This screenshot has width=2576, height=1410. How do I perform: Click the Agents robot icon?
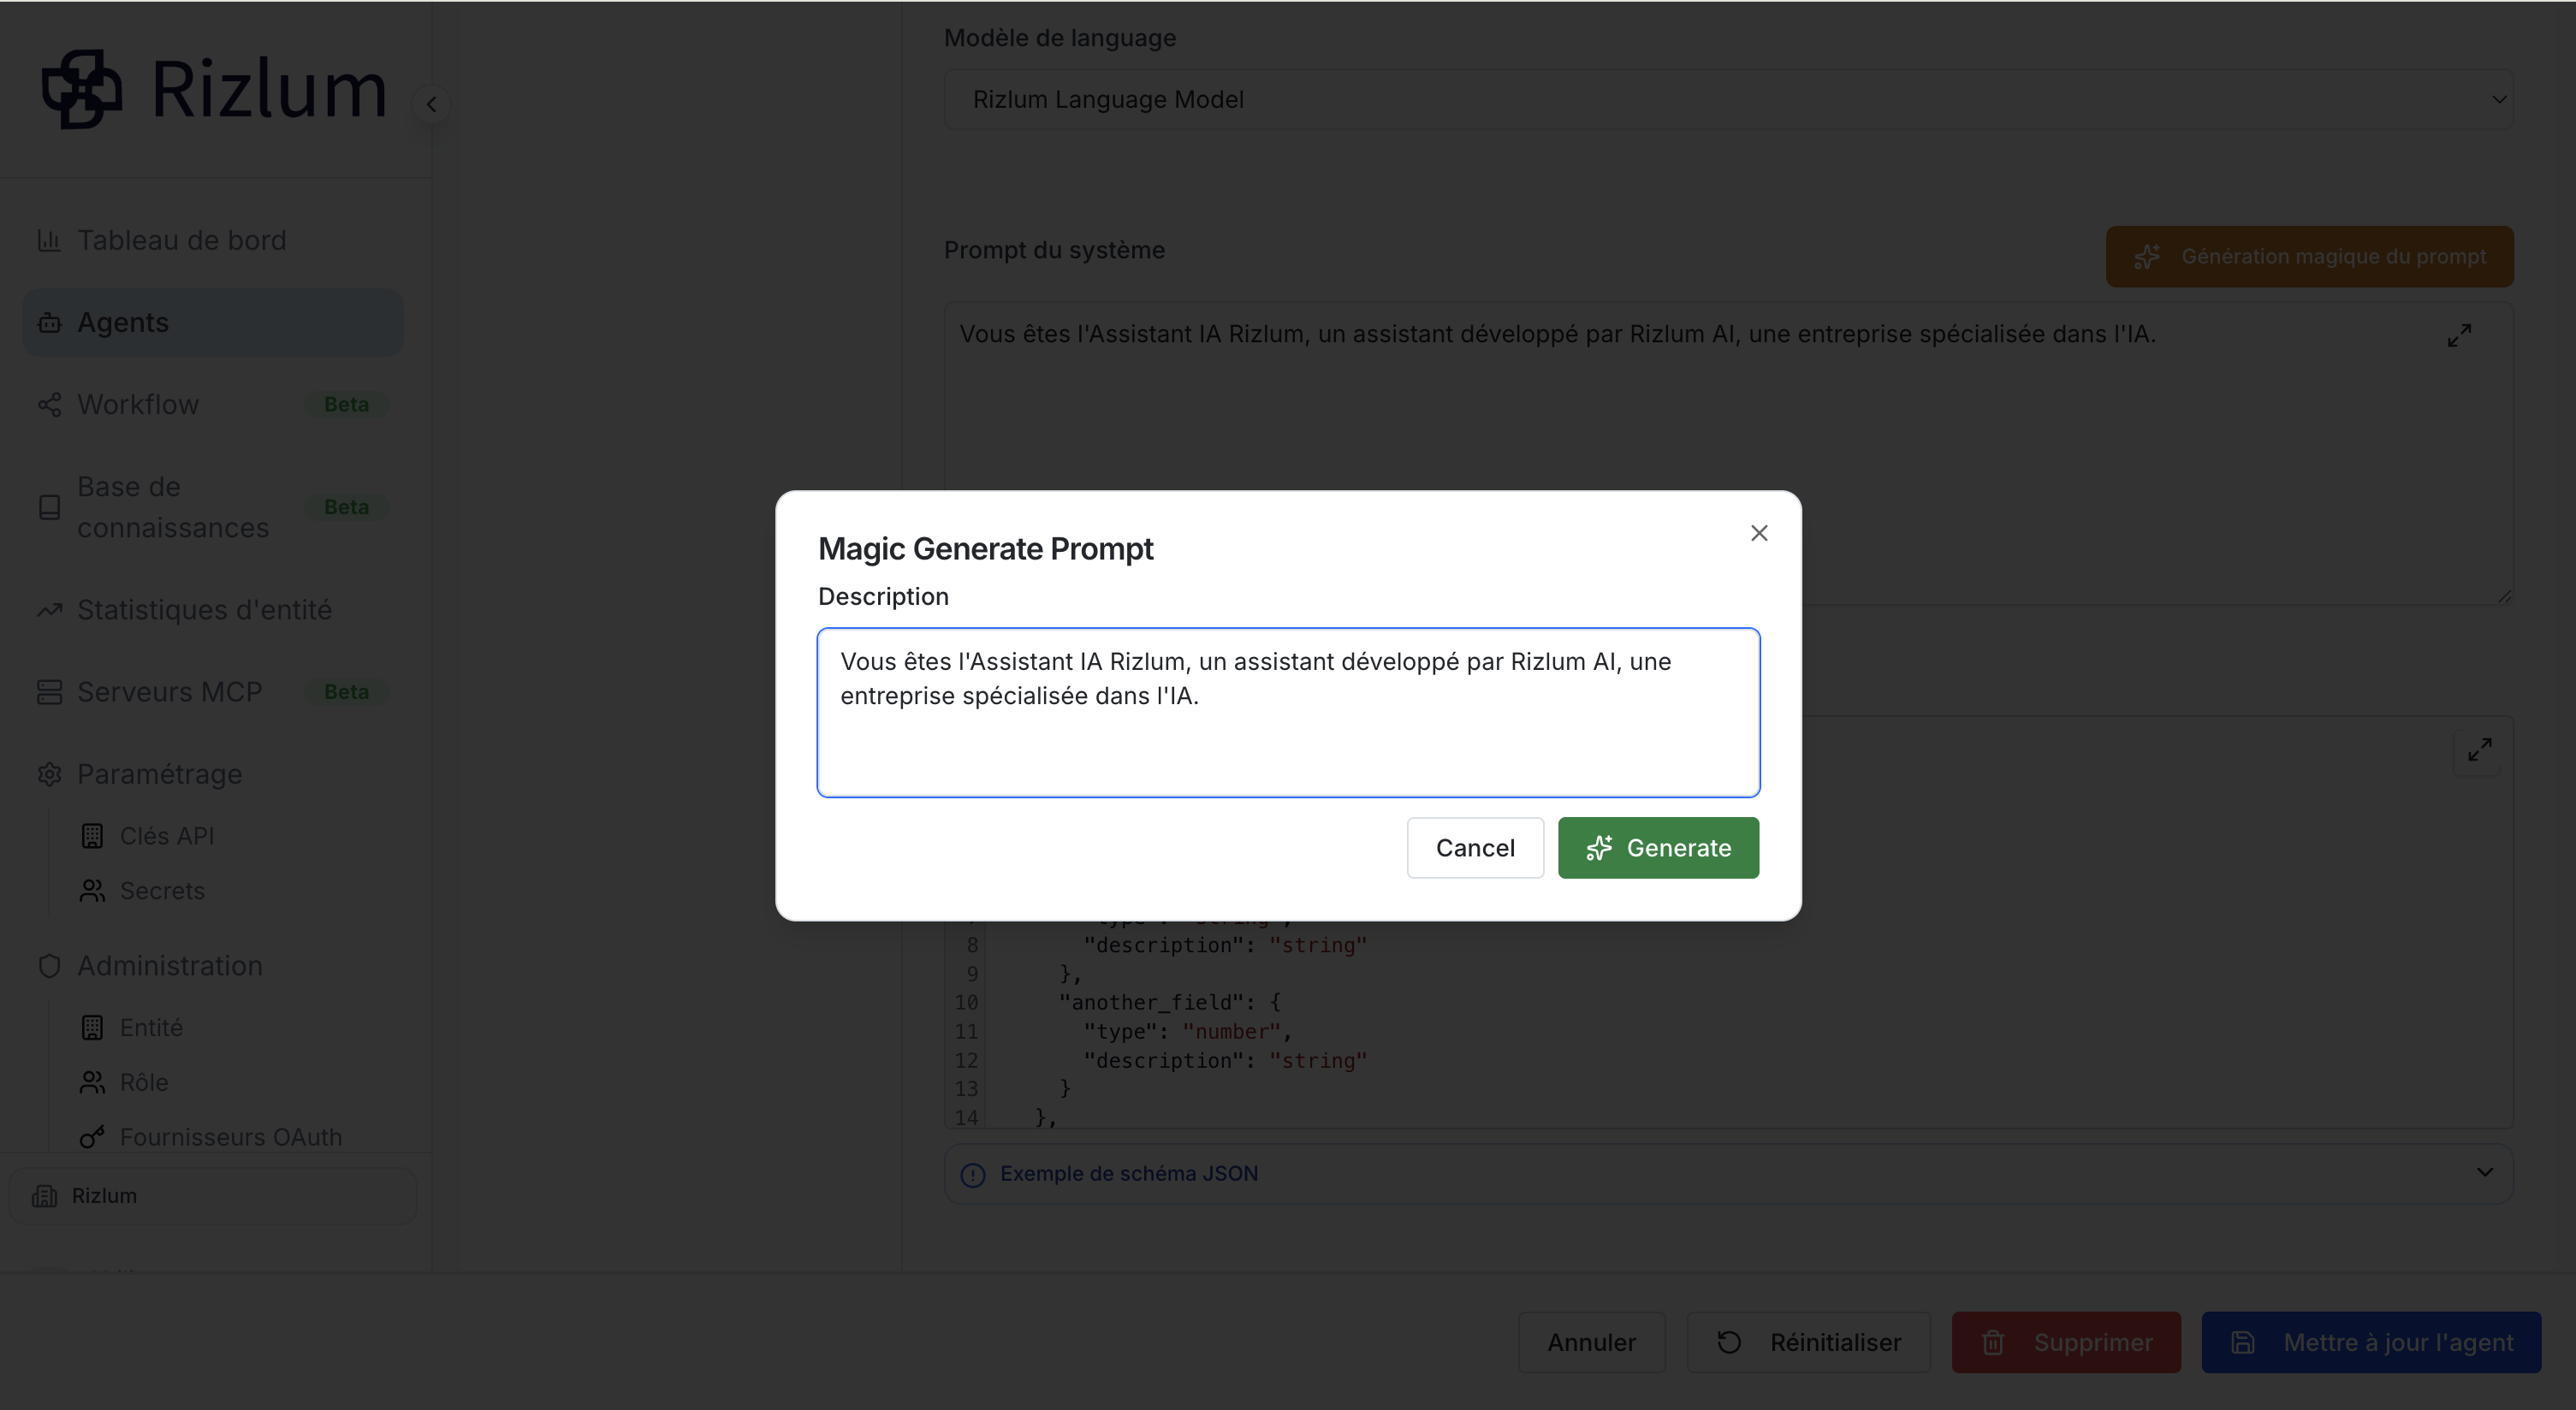click(x=49, y=322)
